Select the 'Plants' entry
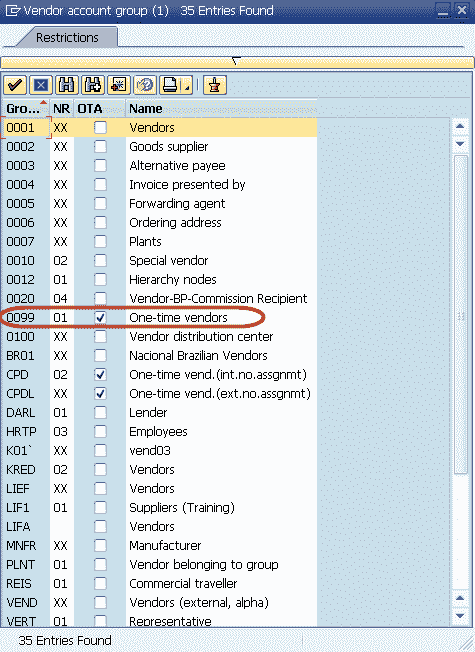The width and height of the screenshot is (475, 652). (x=145, y=242)
